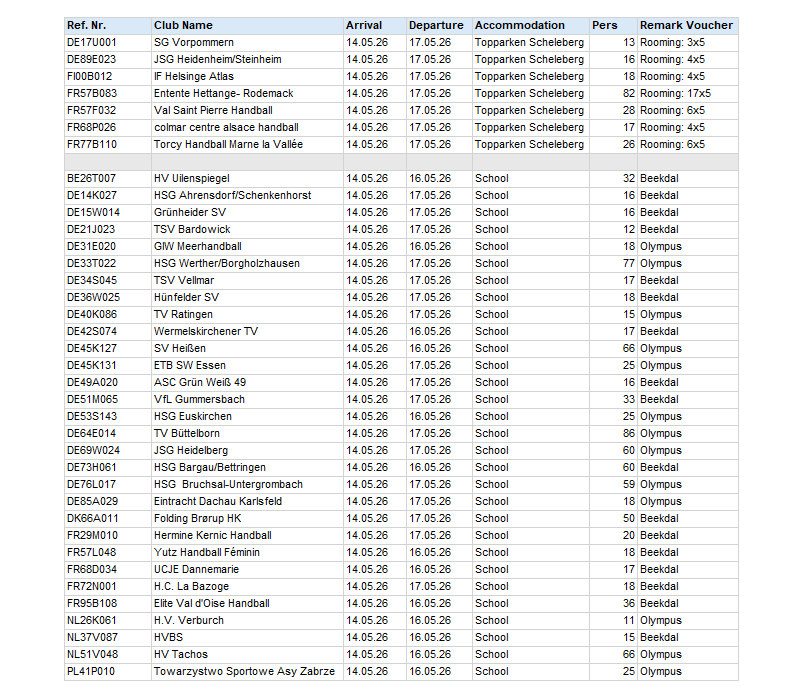Click club name SG Vorpommern

click(247, 43)
